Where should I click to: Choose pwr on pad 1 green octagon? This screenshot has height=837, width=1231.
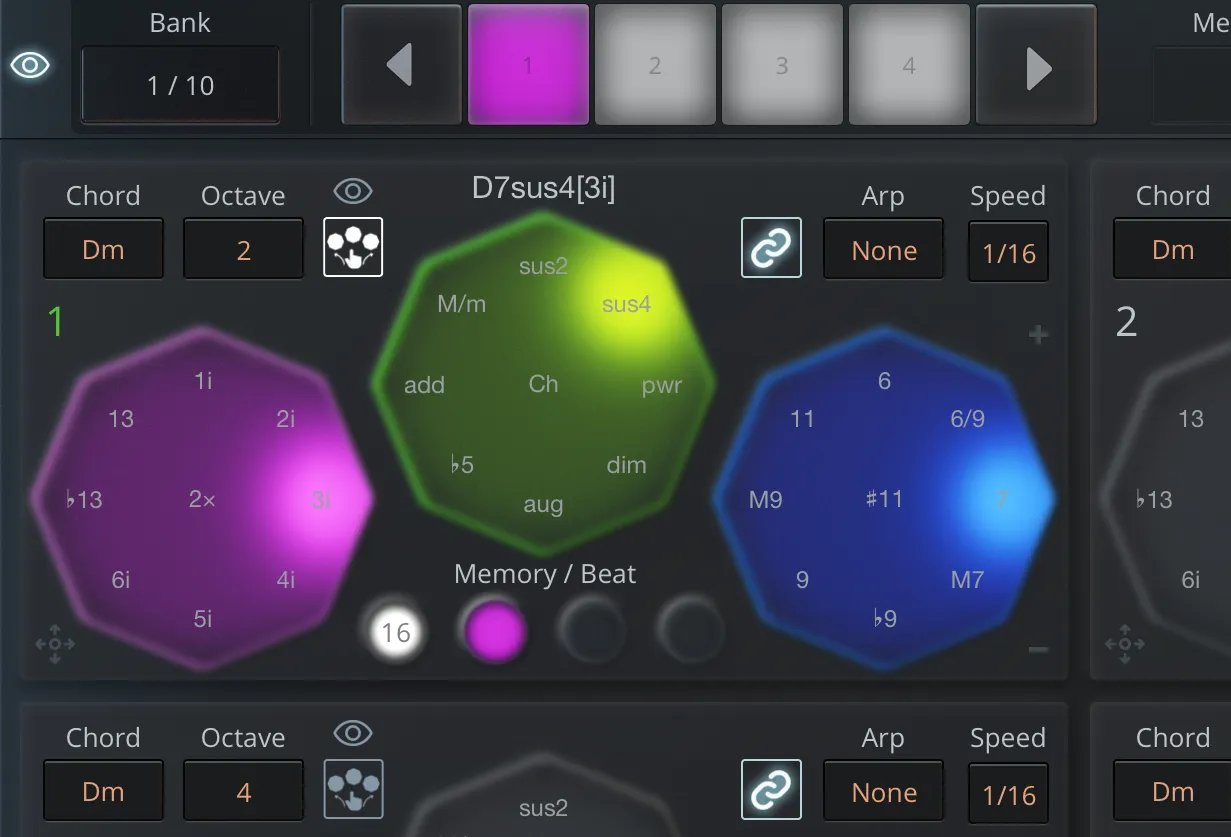(x=662, y=385)
